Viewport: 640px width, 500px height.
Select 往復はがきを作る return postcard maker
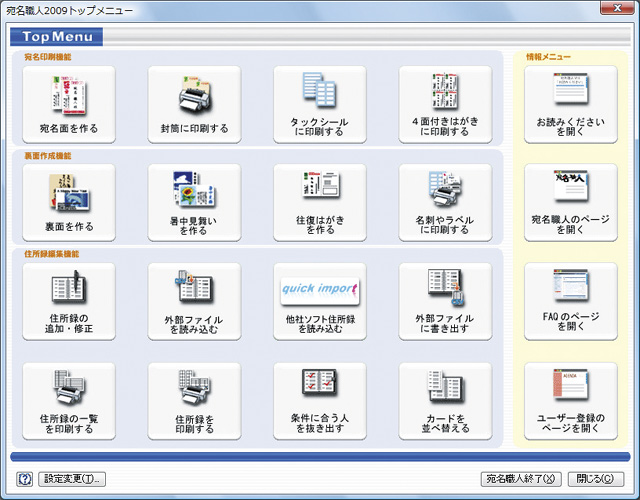click(320, 202)
